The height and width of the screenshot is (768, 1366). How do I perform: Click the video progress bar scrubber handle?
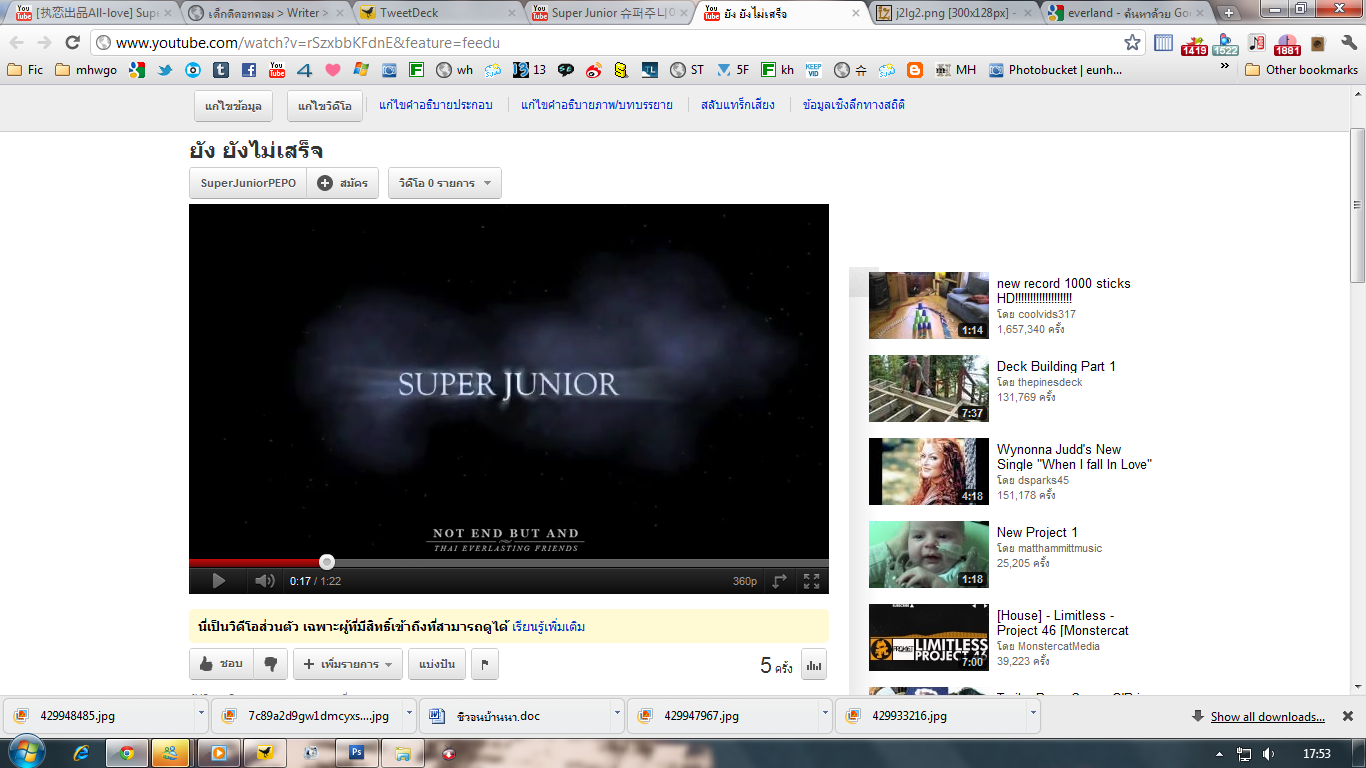coord(327,562)
